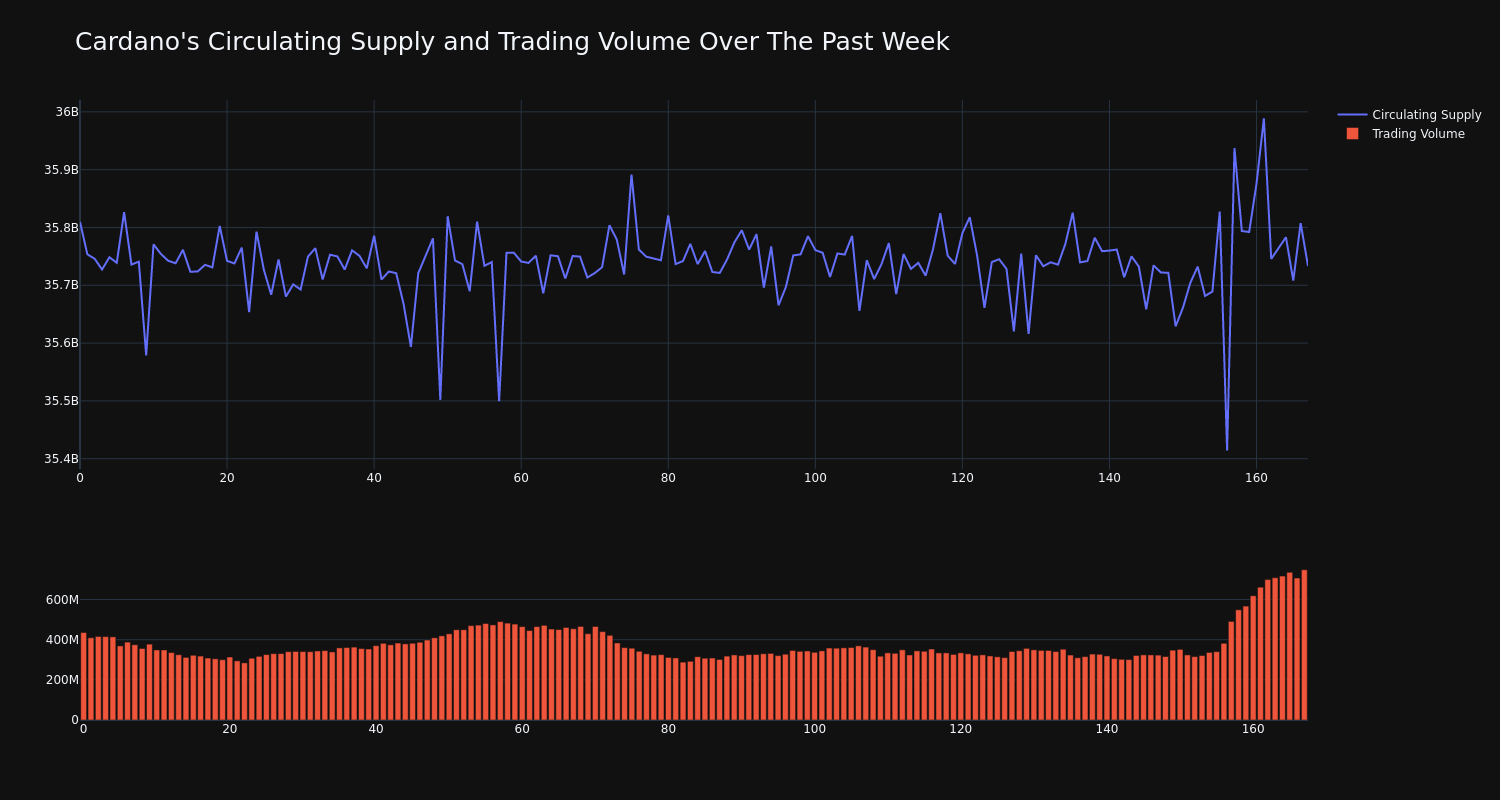Click the 35.8B y-axis label
The width and height of the screenshot is (1500, 800).
pyautogui.click(x=61, y=228)
